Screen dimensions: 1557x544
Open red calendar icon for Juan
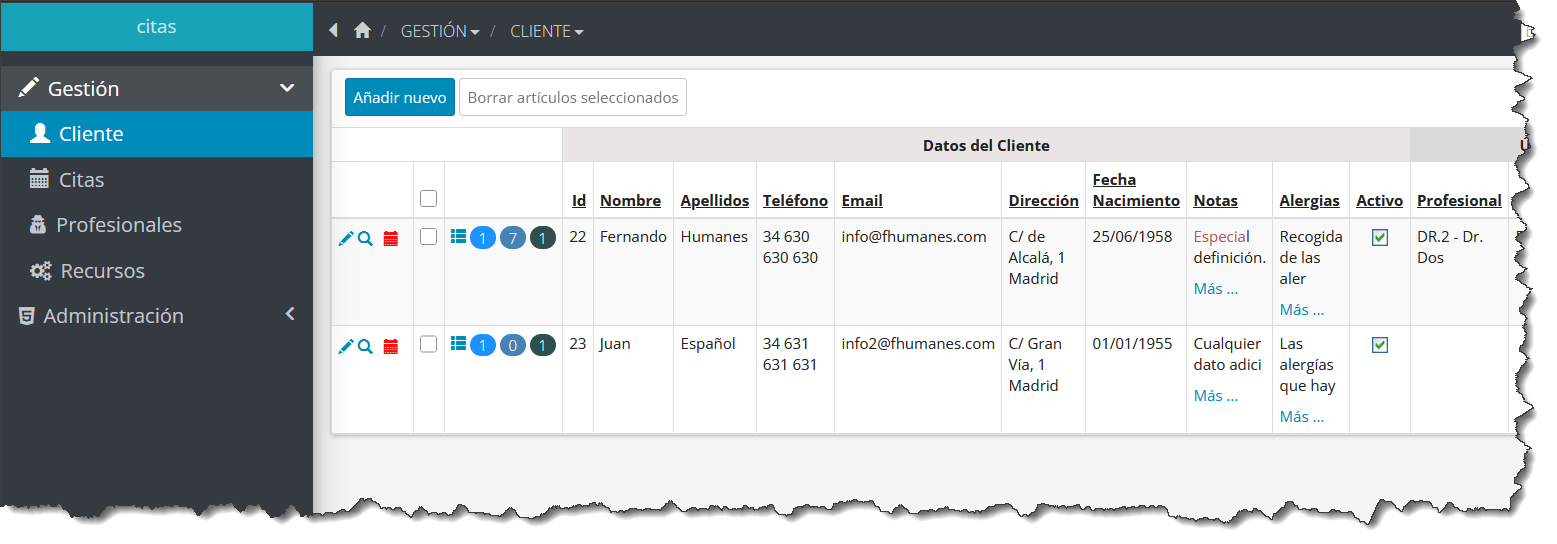[391, 346]
